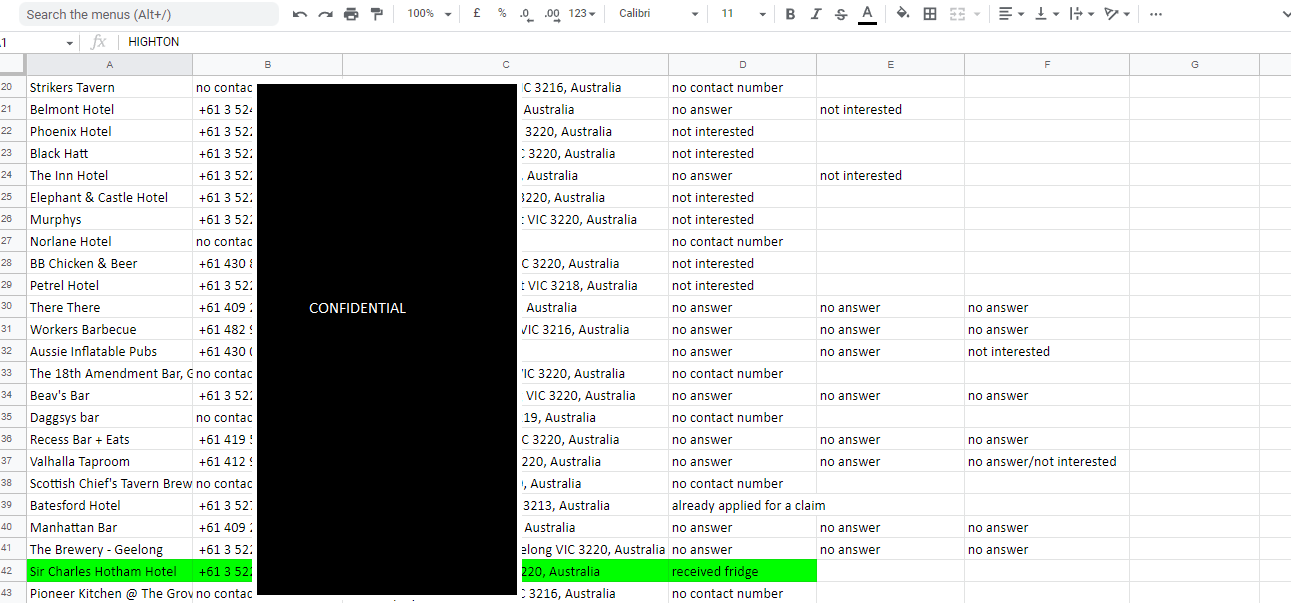Click the 'no answer/not interested' cell
Screen dimensions: 1291x603
pyautogui.click(x=1047, y=461)
